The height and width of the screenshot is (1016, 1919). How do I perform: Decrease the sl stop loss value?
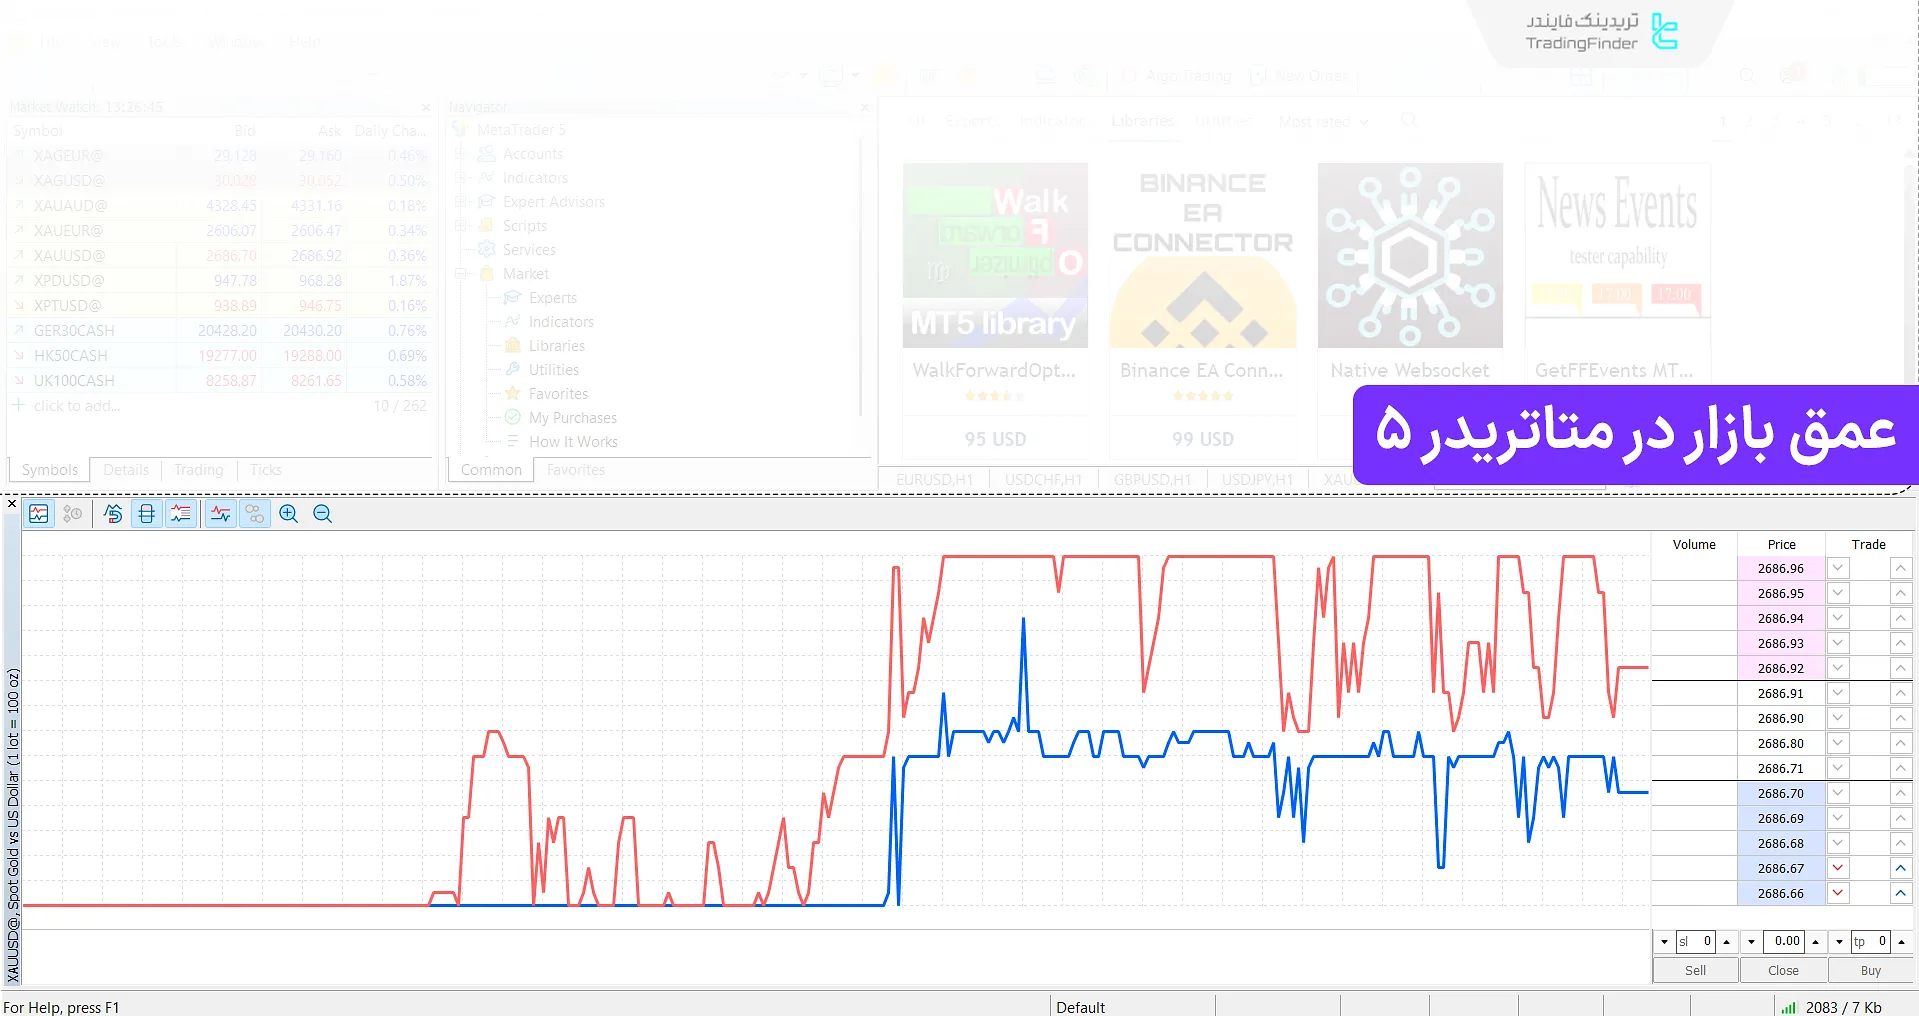[1664, 942]
